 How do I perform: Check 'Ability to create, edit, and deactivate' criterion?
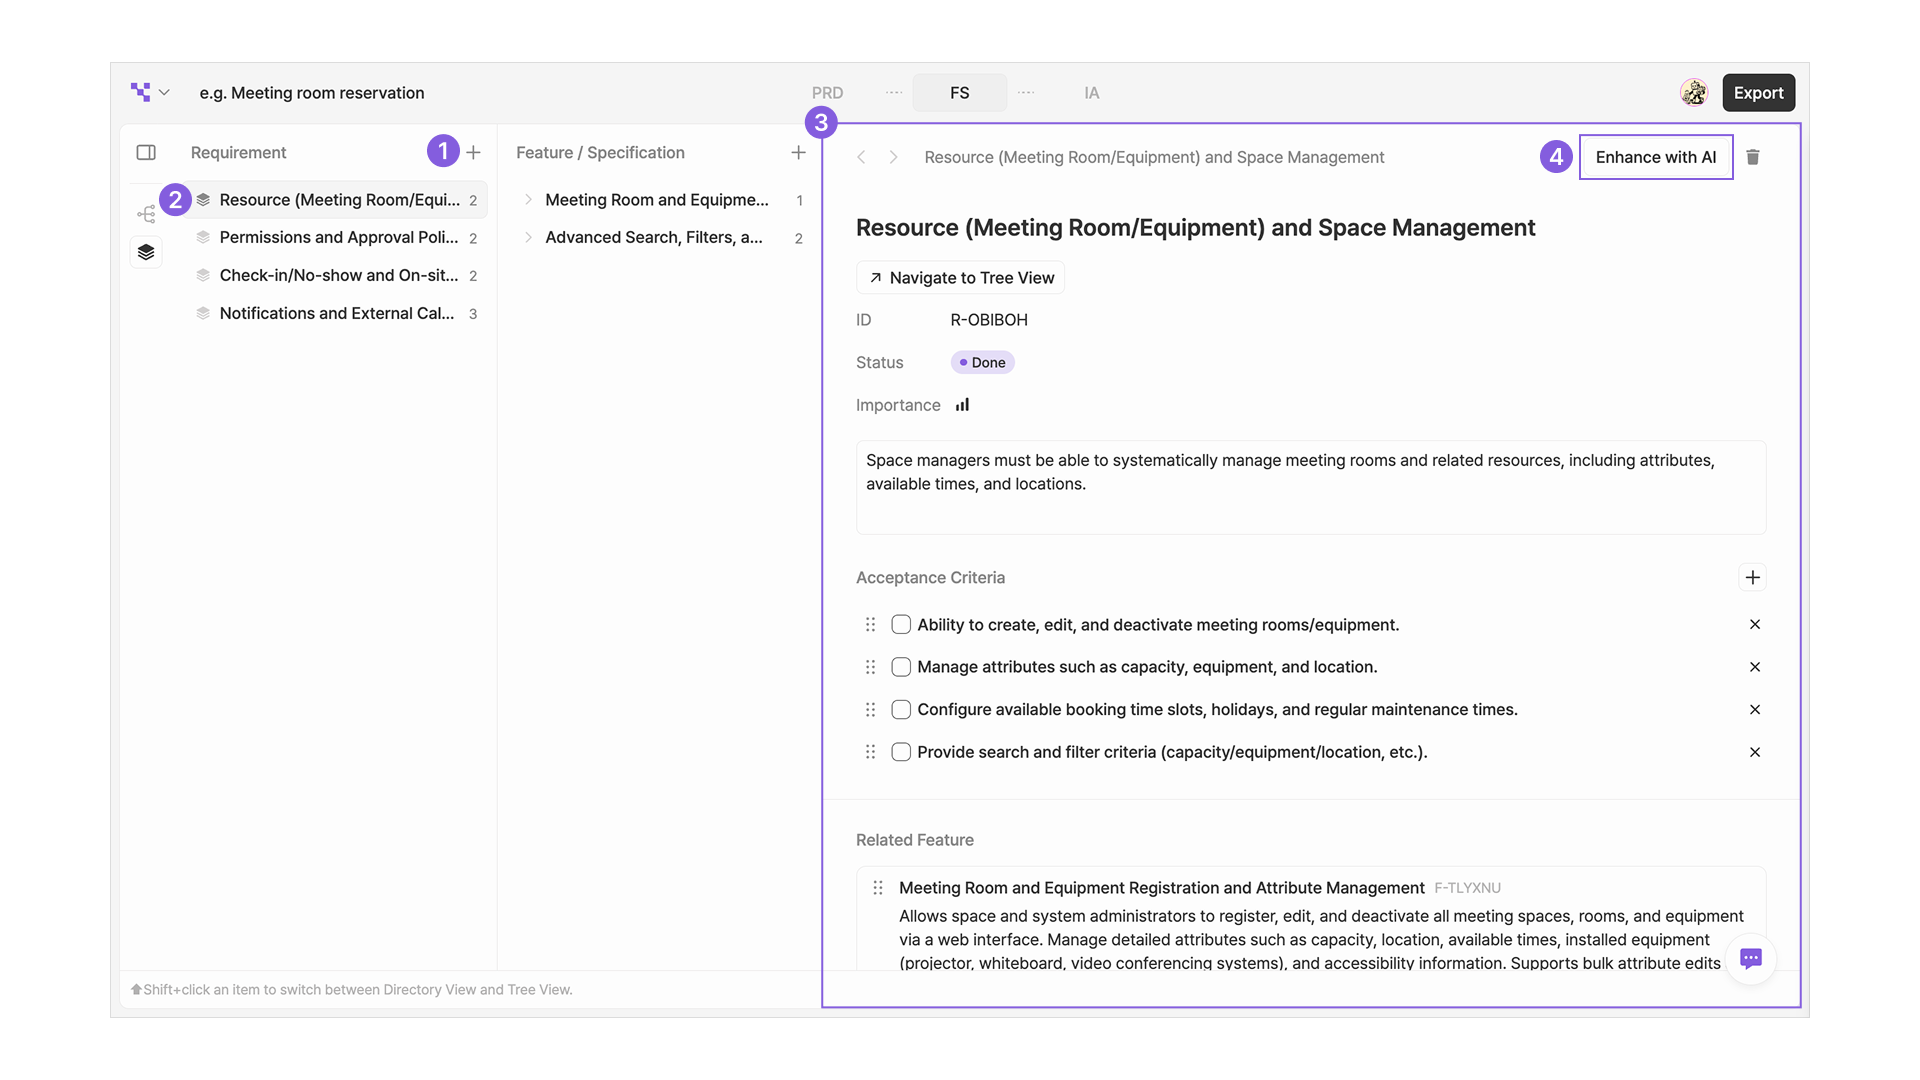[901, 625]
